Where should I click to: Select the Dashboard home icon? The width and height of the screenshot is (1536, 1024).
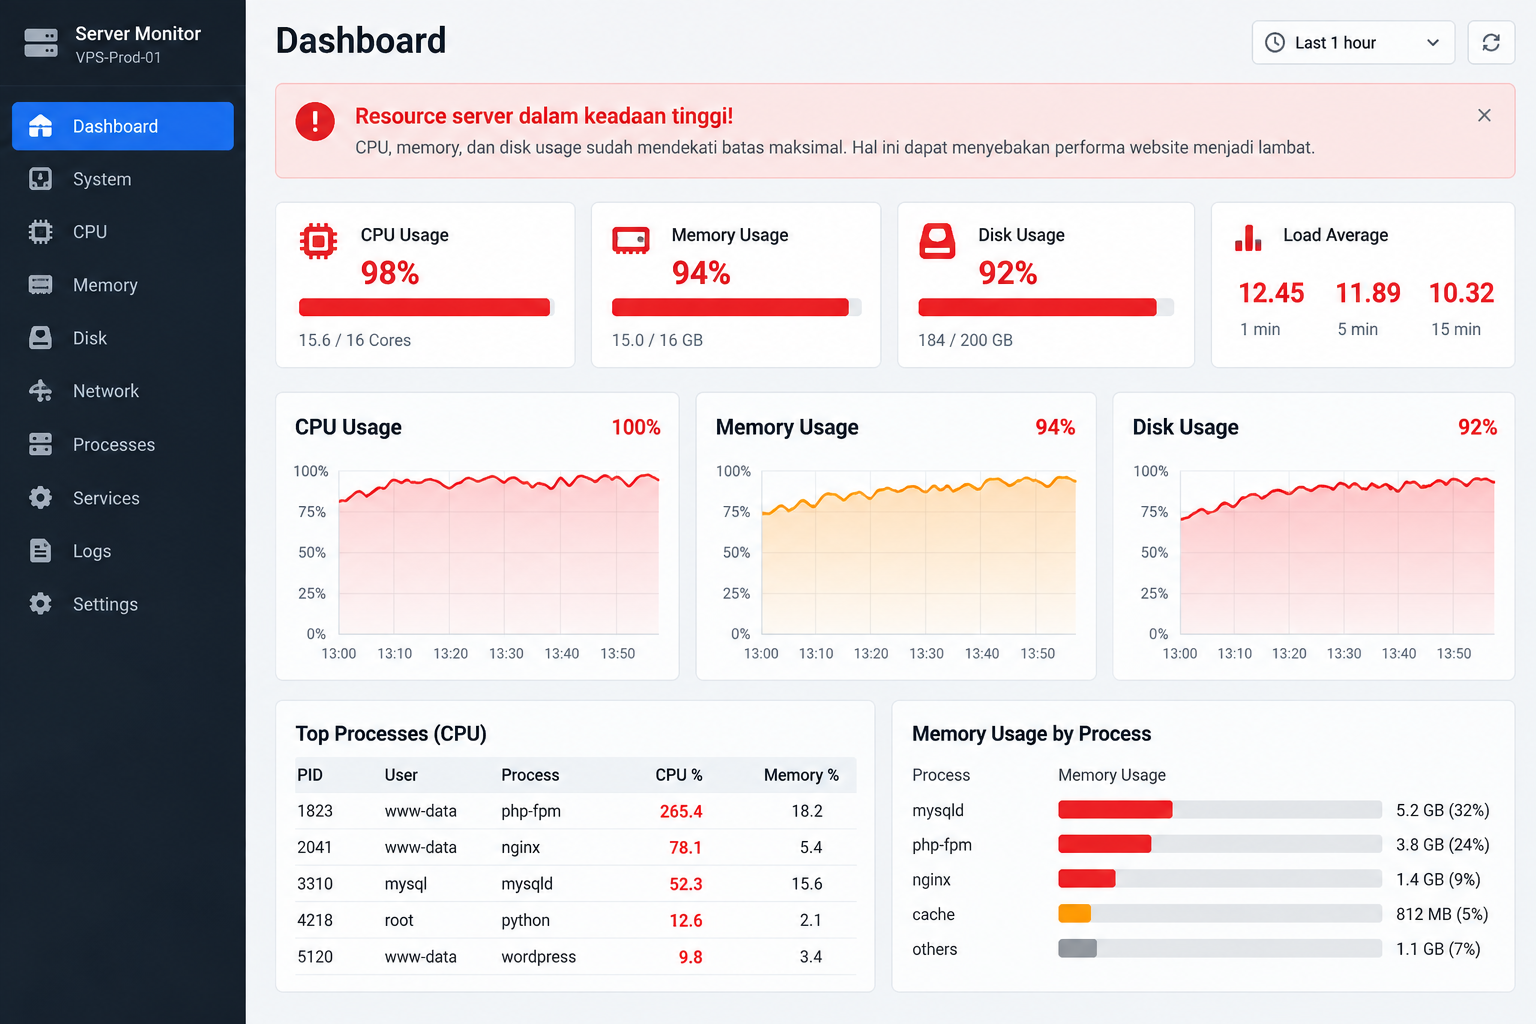(40, 126)
